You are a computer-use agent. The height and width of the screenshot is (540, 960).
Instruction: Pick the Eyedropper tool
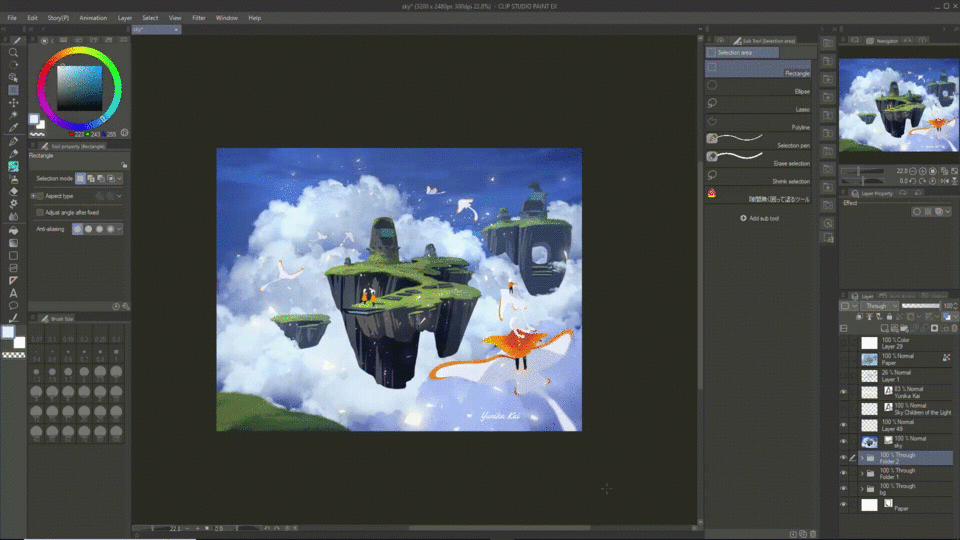pyautogui.click(x=13, y=128)
